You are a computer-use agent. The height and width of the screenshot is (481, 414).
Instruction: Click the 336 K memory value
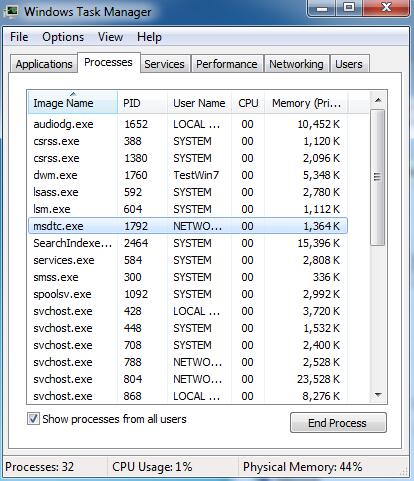point(326,277)
